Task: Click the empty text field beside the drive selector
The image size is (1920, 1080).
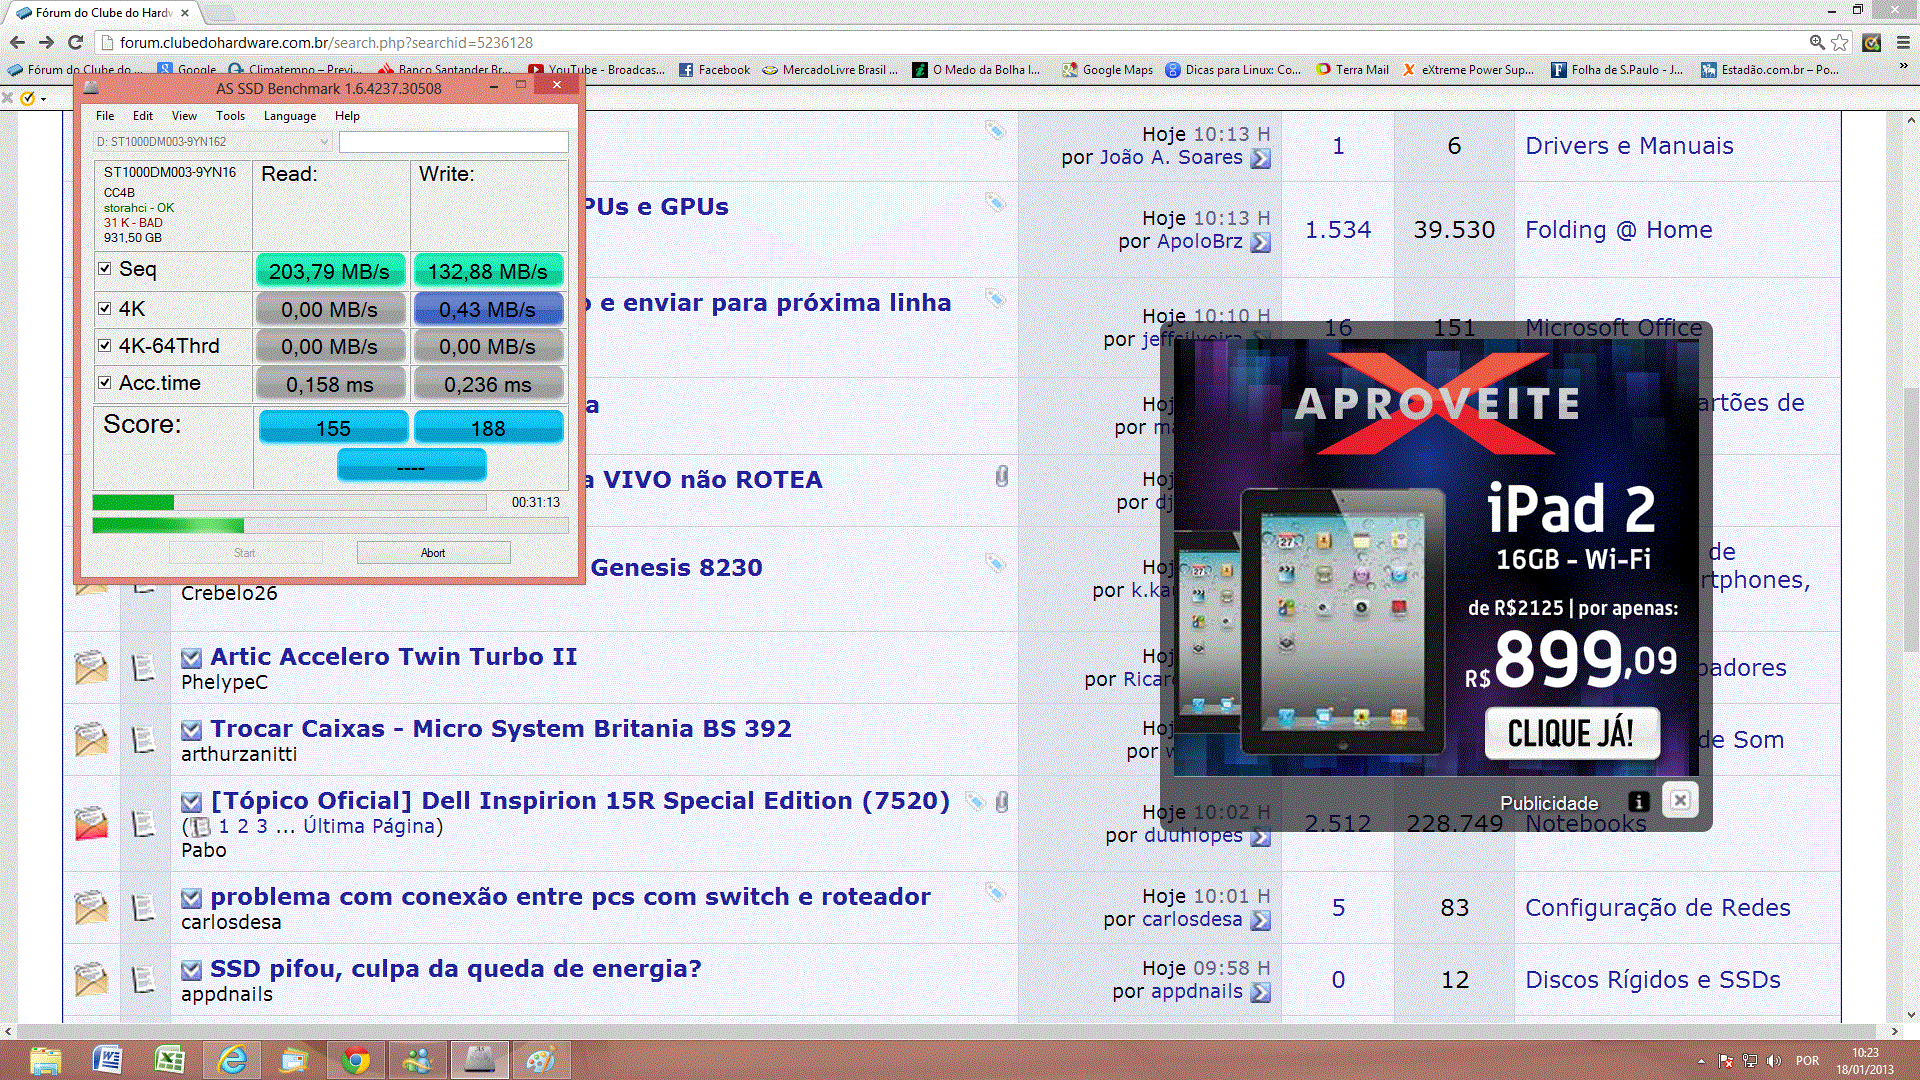Action: (453, 142)
